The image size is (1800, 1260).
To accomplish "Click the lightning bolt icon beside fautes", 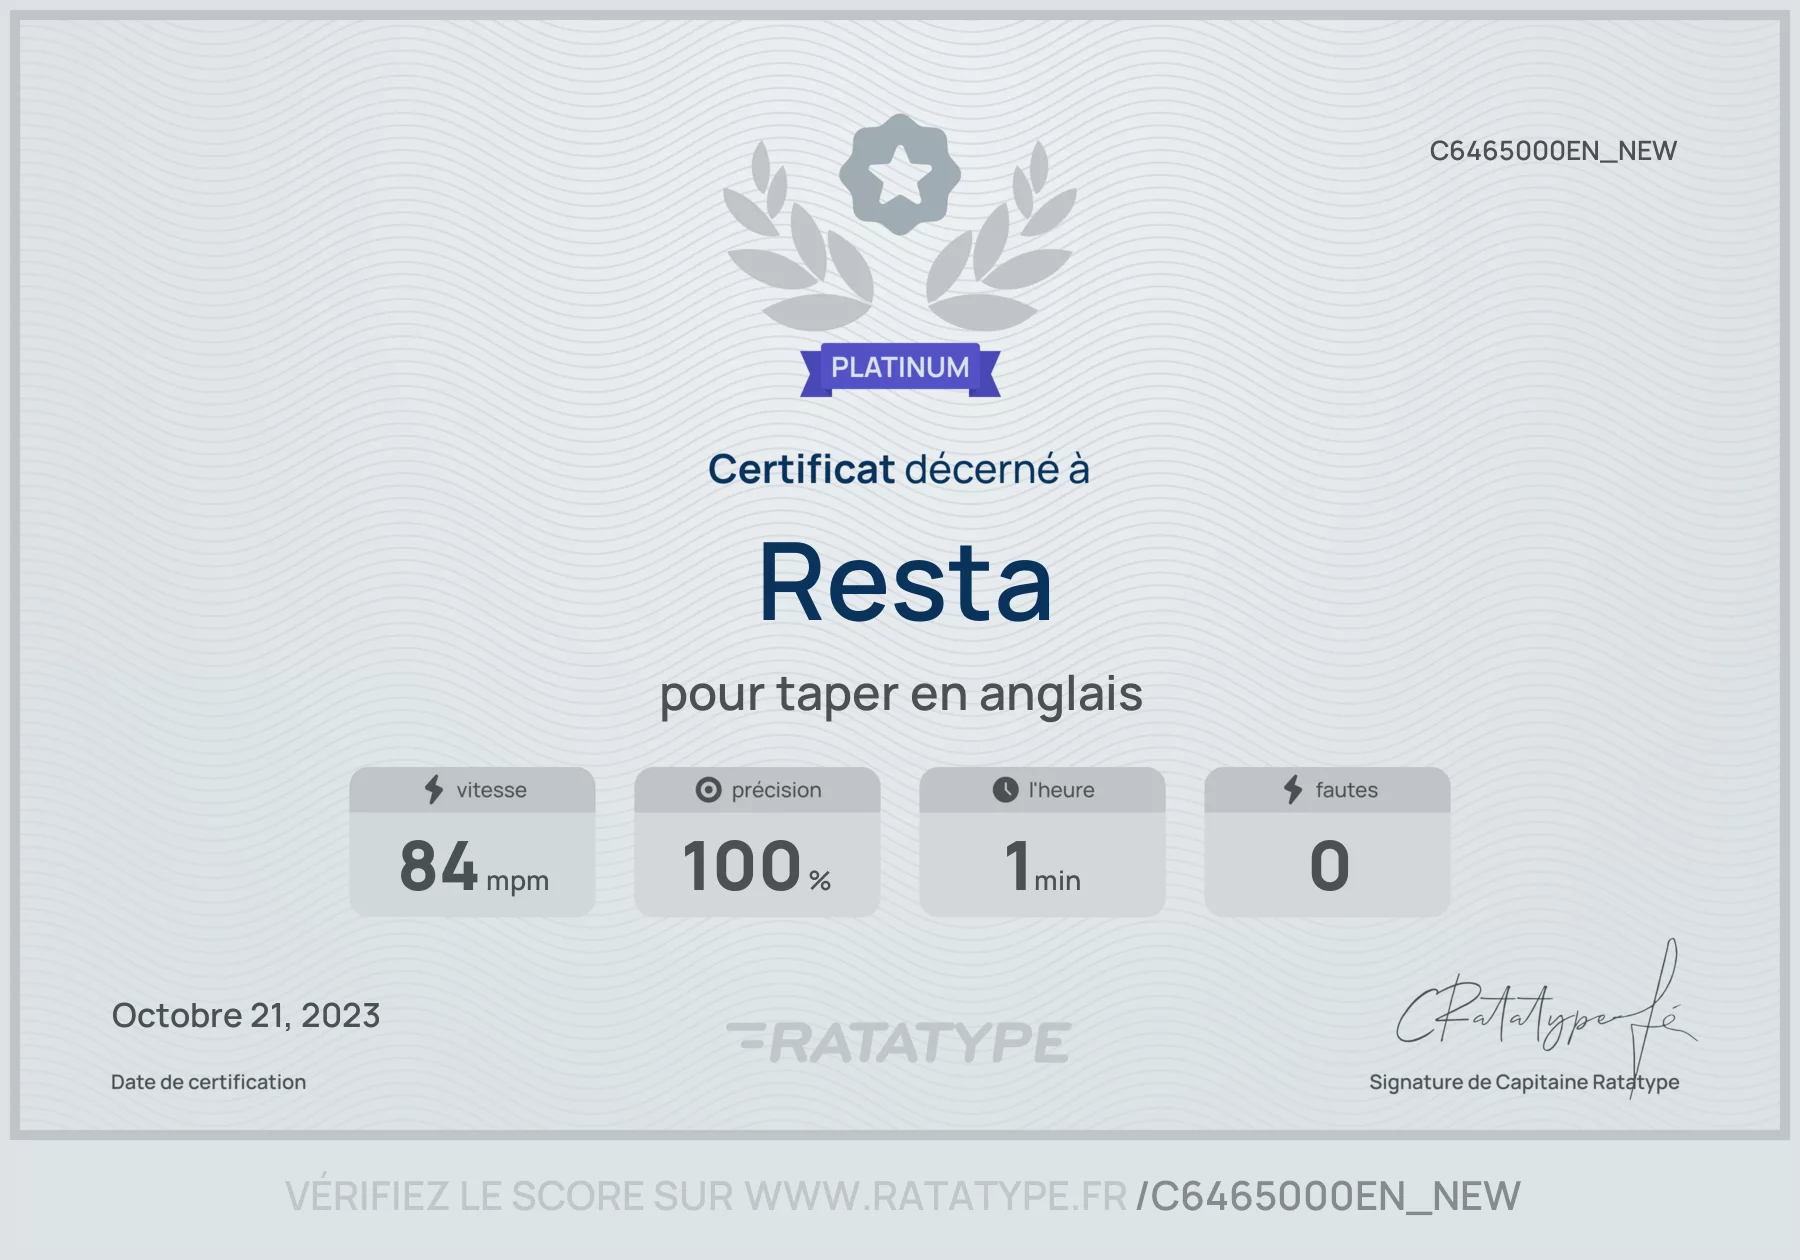I will tap(1293, 790).
